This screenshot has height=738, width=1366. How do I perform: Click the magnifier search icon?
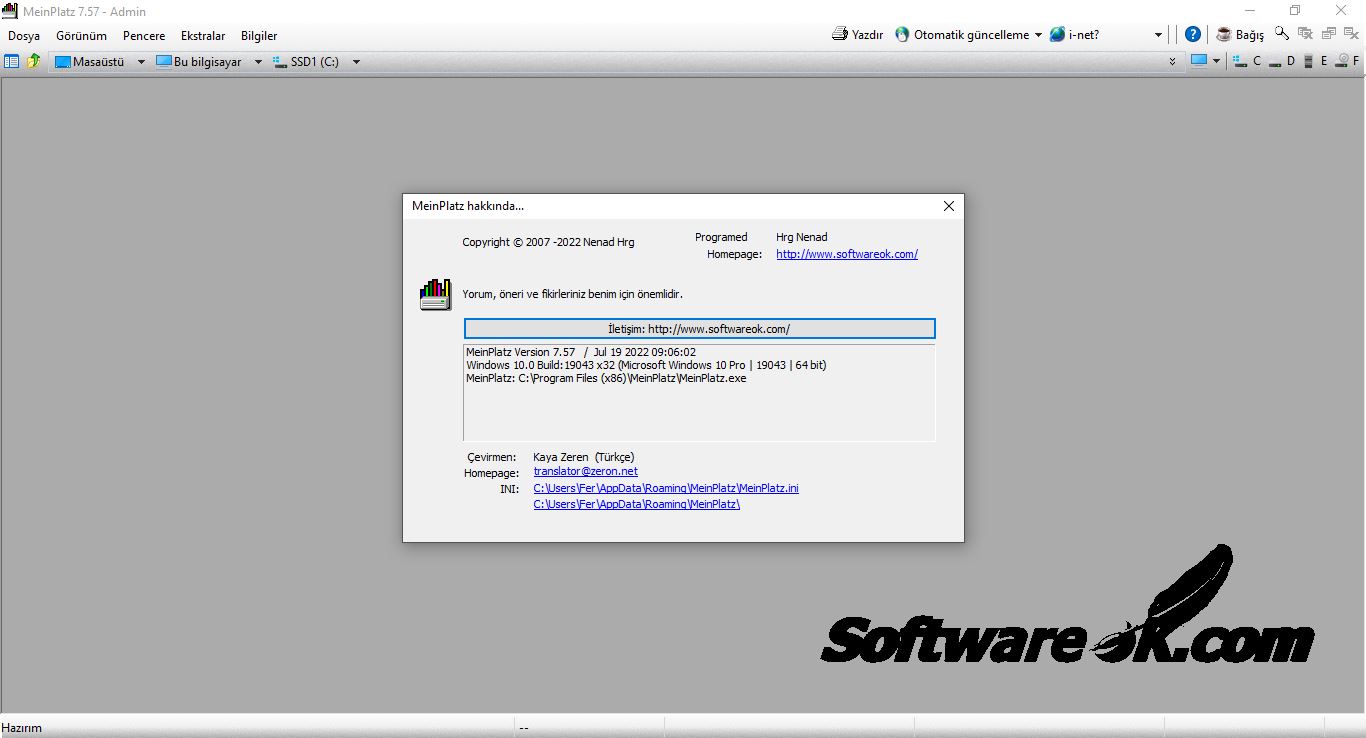coord(1282,33)
